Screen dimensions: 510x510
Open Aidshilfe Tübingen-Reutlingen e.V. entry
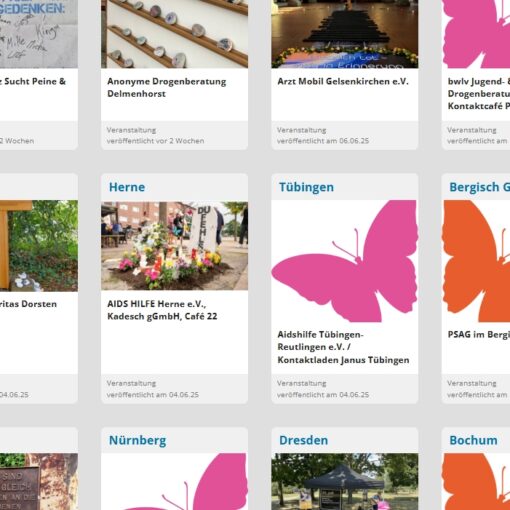(x=343, y=347)
